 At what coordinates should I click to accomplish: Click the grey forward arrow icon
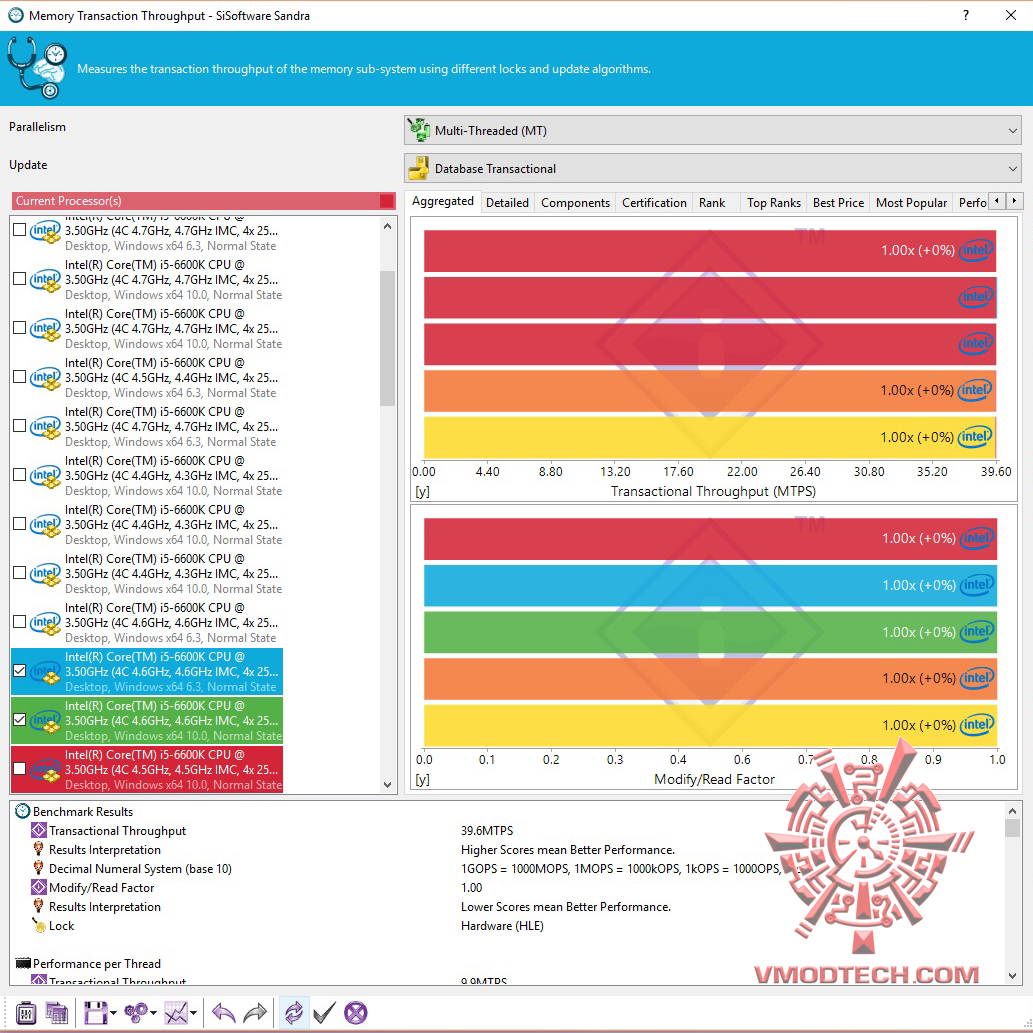[255, 1013]
